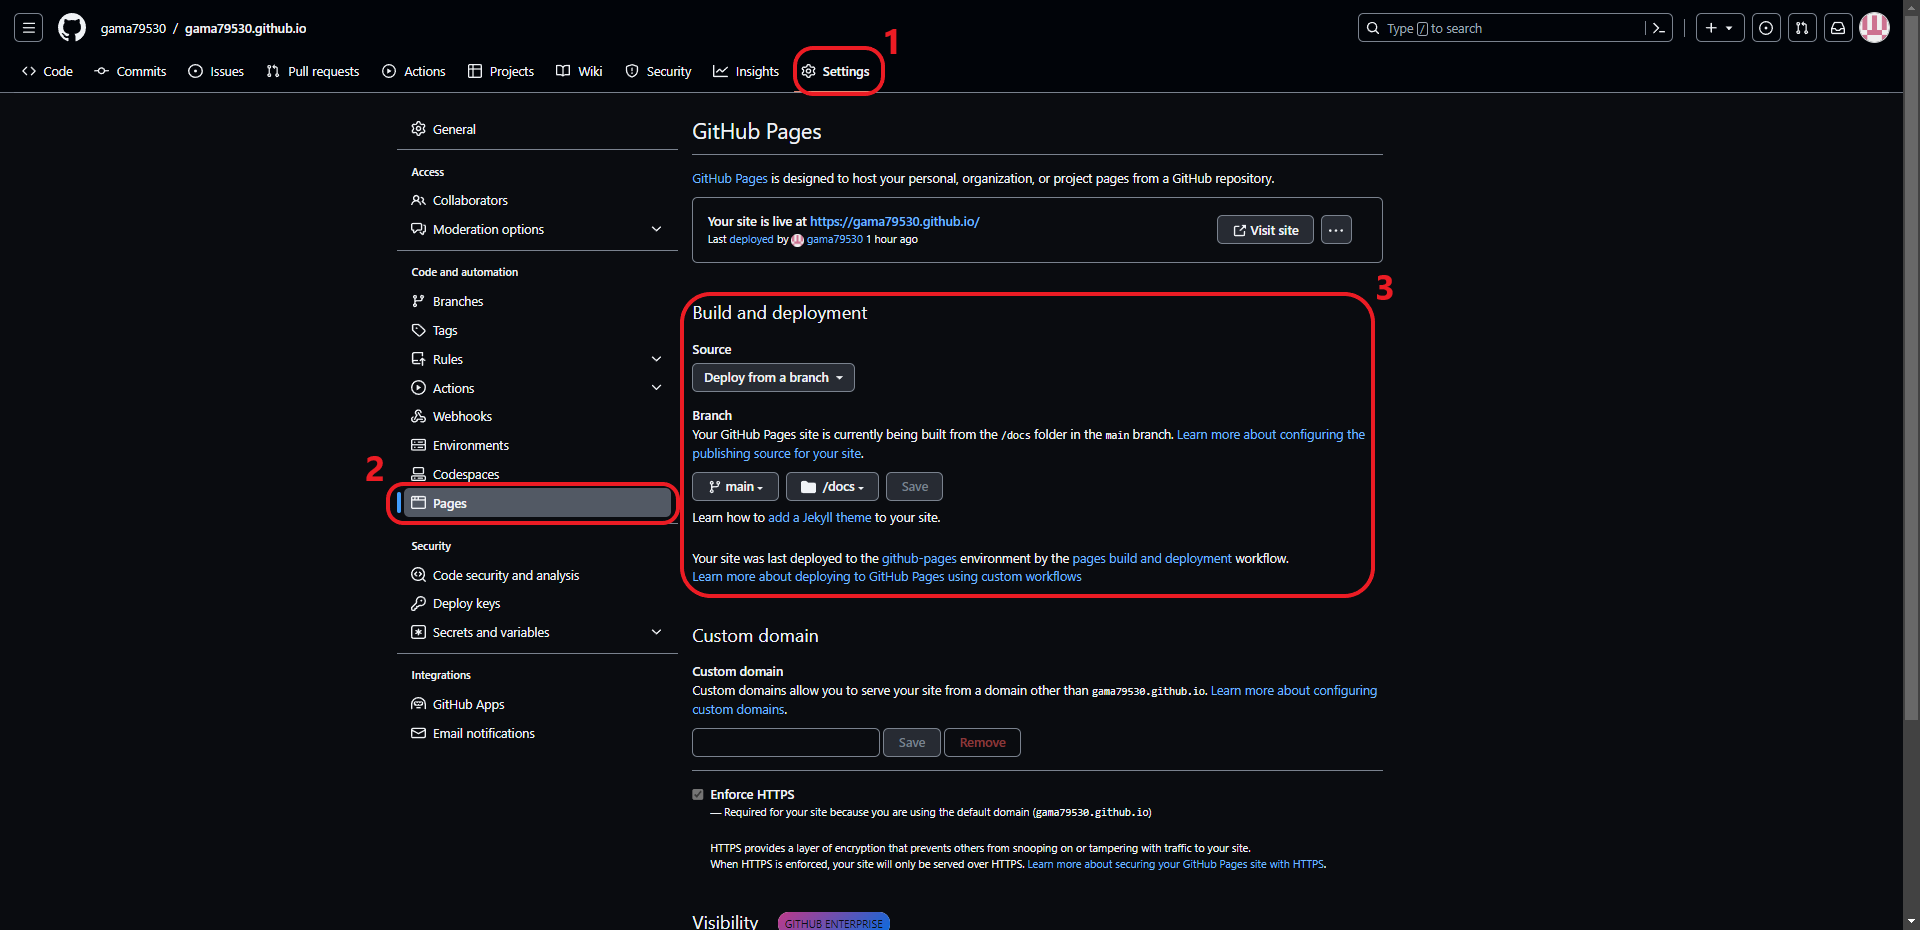The image size is (1920, 930).
Task: Open the notifications inbox icon
Action: [x=1838, y=27]
